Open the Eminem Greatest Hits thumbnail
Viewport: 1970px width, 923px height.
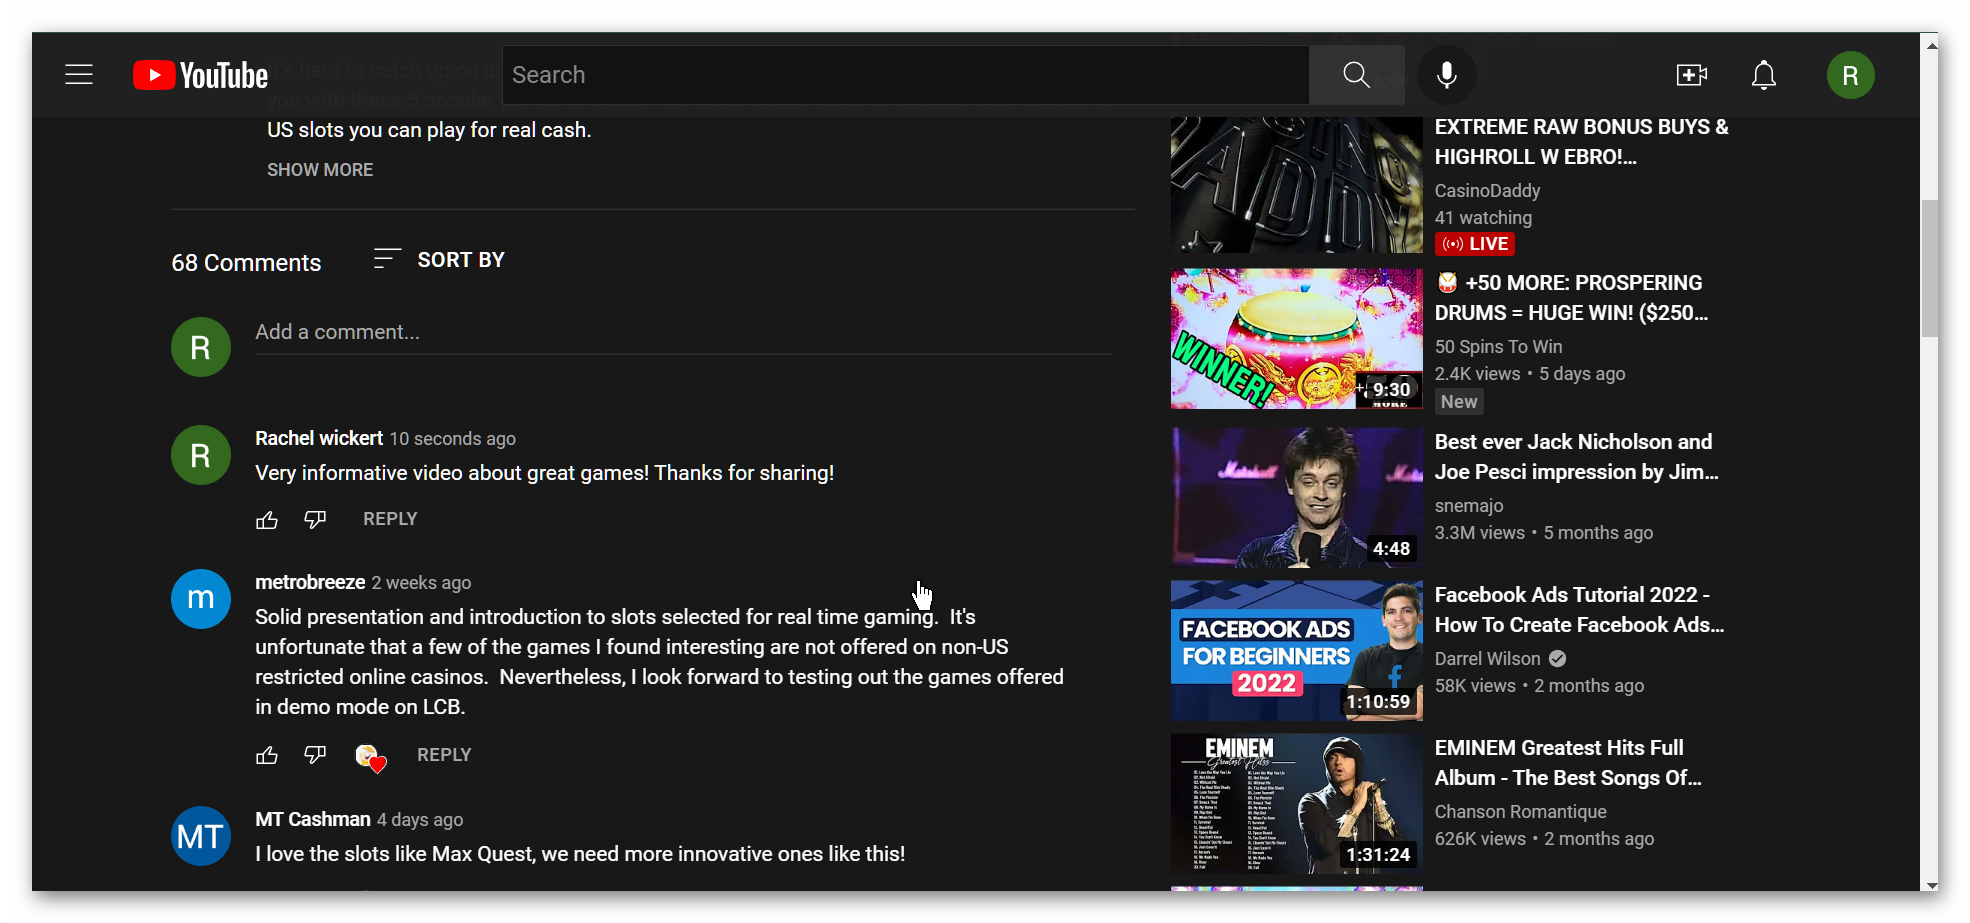tap(1297, 804)
